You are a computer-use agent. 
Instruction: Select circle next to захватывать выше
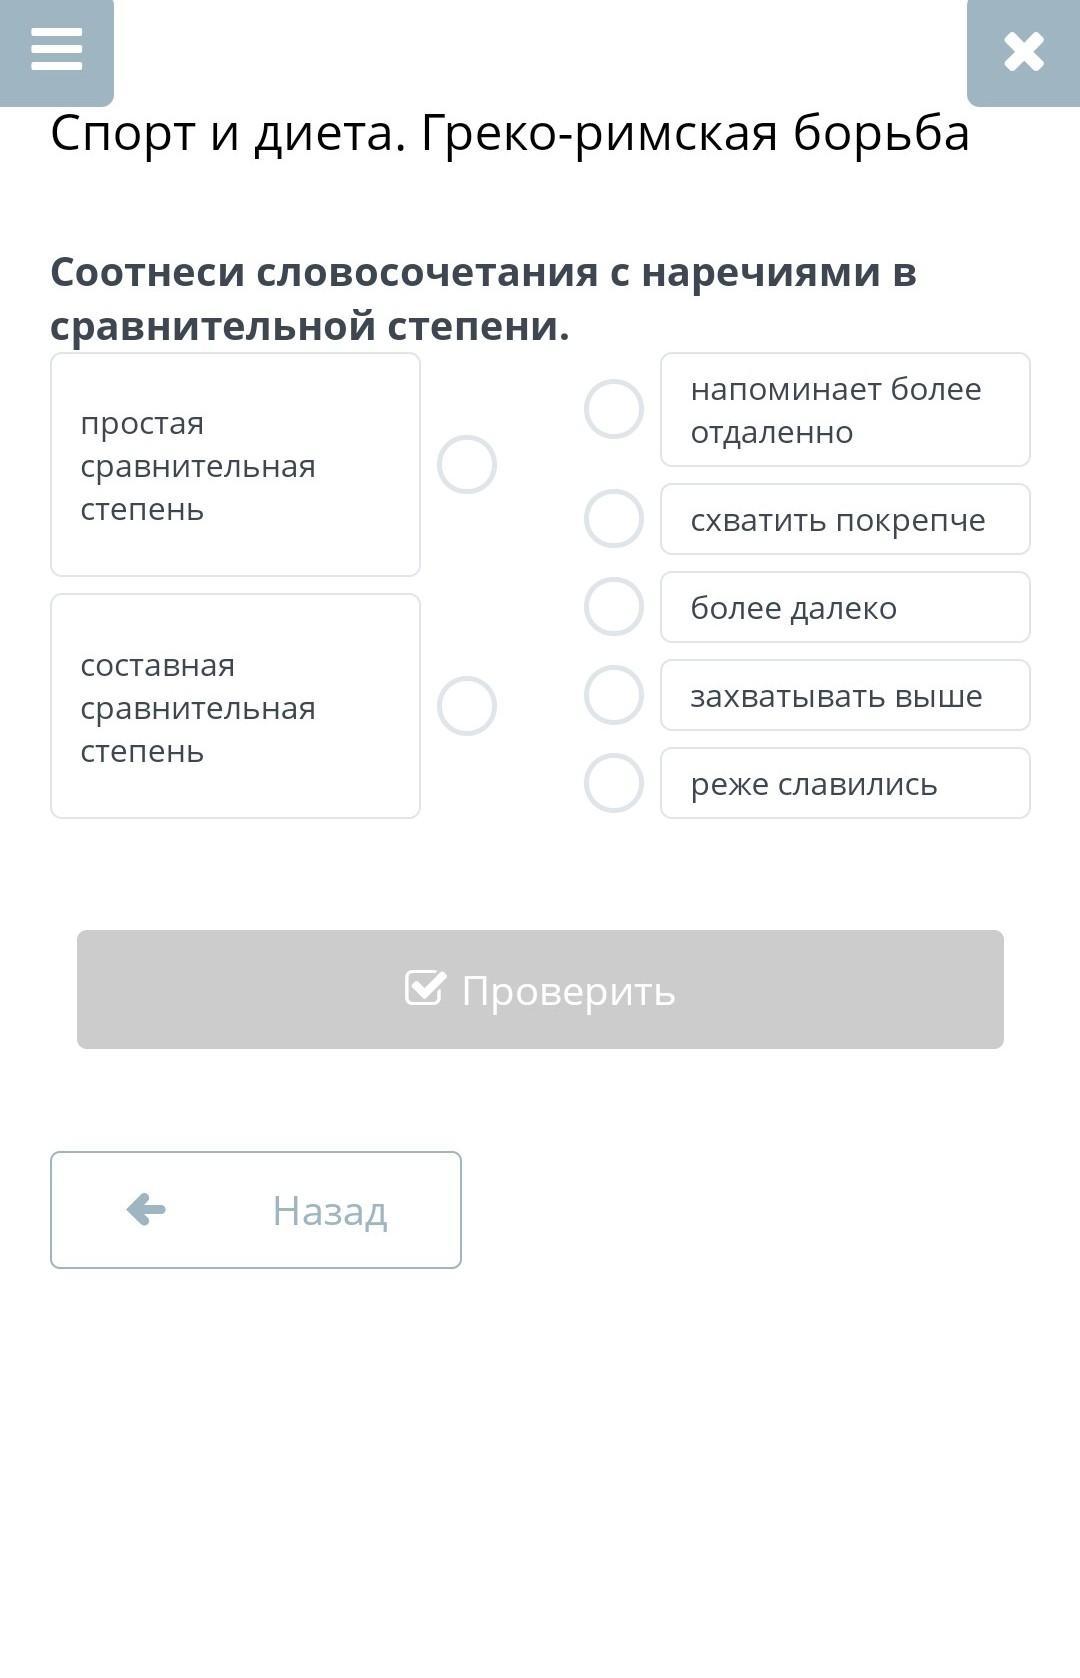pos(614,695)
